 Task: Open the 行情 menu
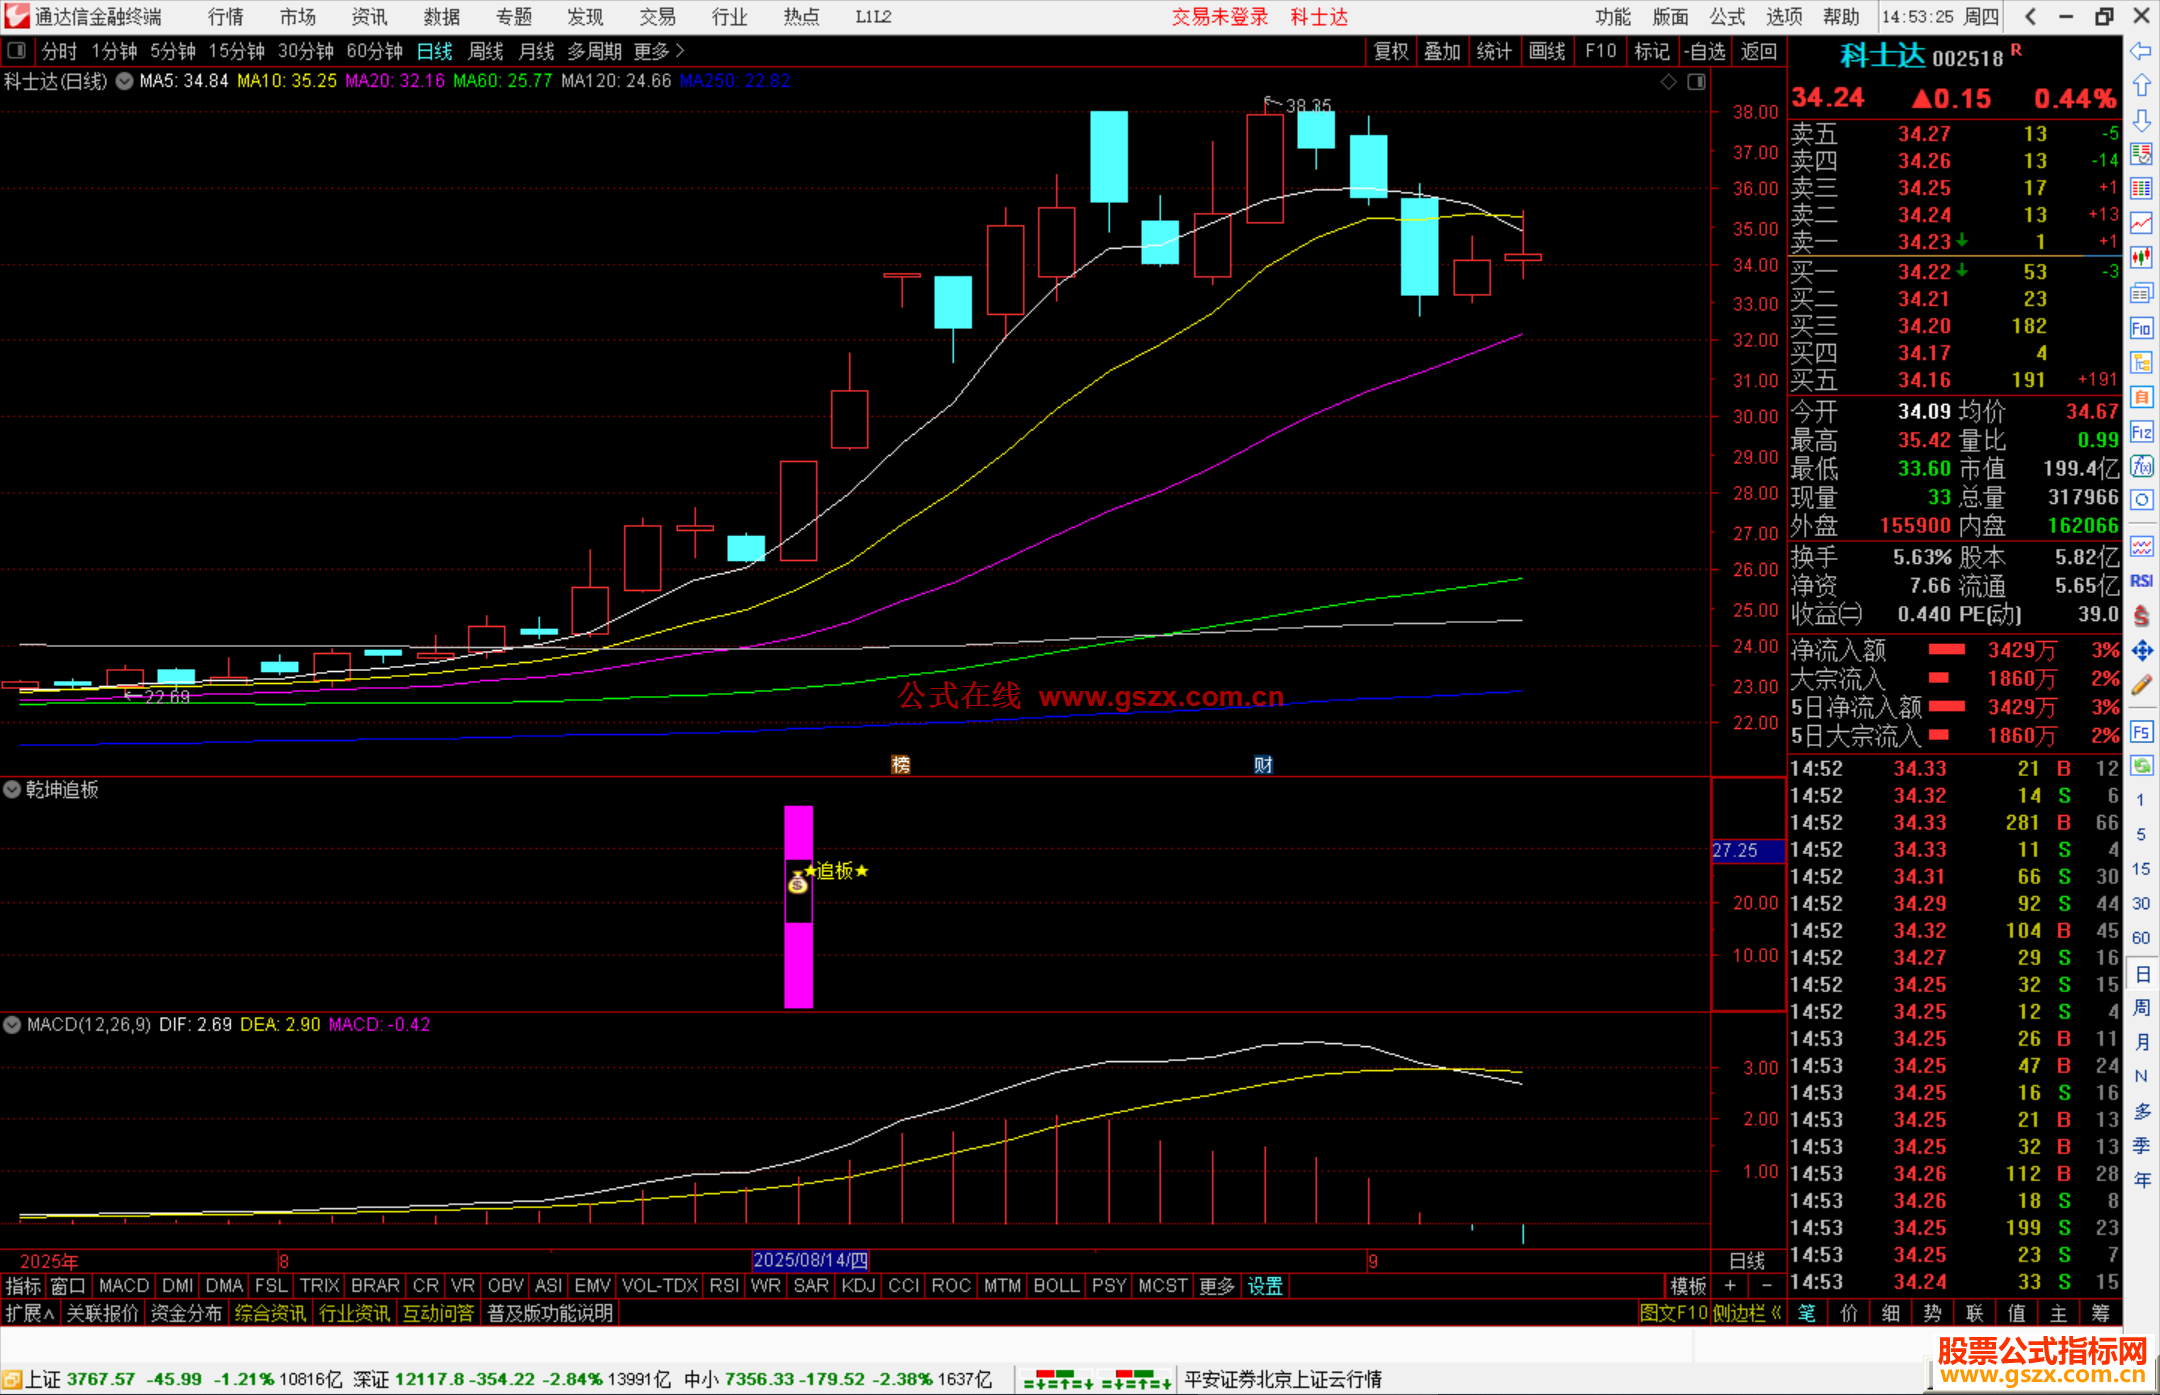(226, 17)
